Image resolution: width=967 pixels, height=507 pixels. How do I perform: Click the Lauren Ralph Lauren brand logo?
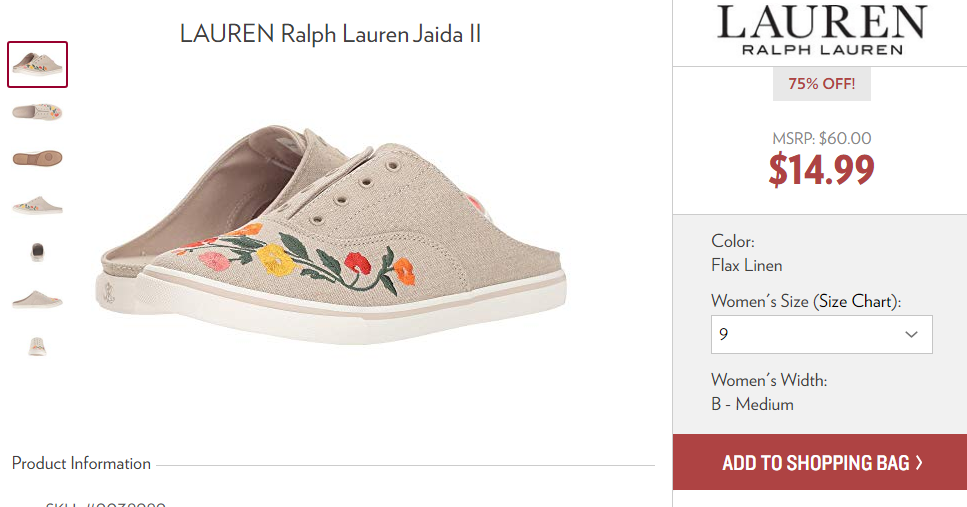(821, 31)
